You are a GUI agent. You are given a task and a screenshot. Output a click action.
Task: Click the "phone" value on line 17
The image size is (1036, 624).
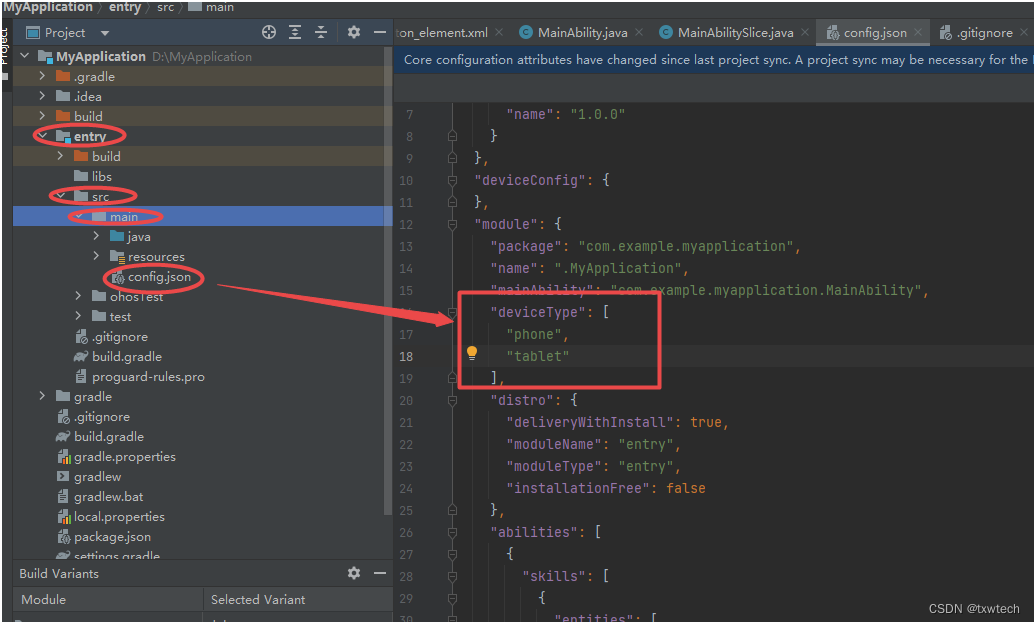click(x=534, y=334)
